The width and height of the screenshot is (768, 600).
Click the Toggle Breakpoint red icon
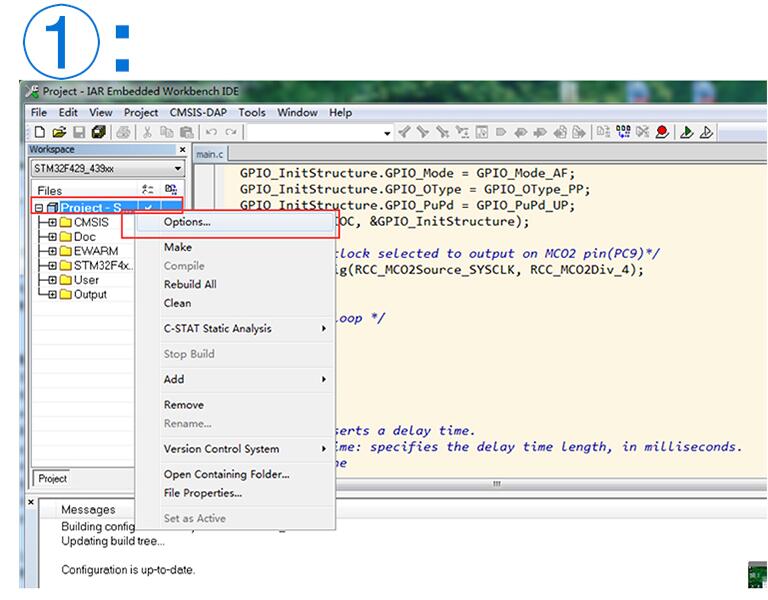pos(661,132)
